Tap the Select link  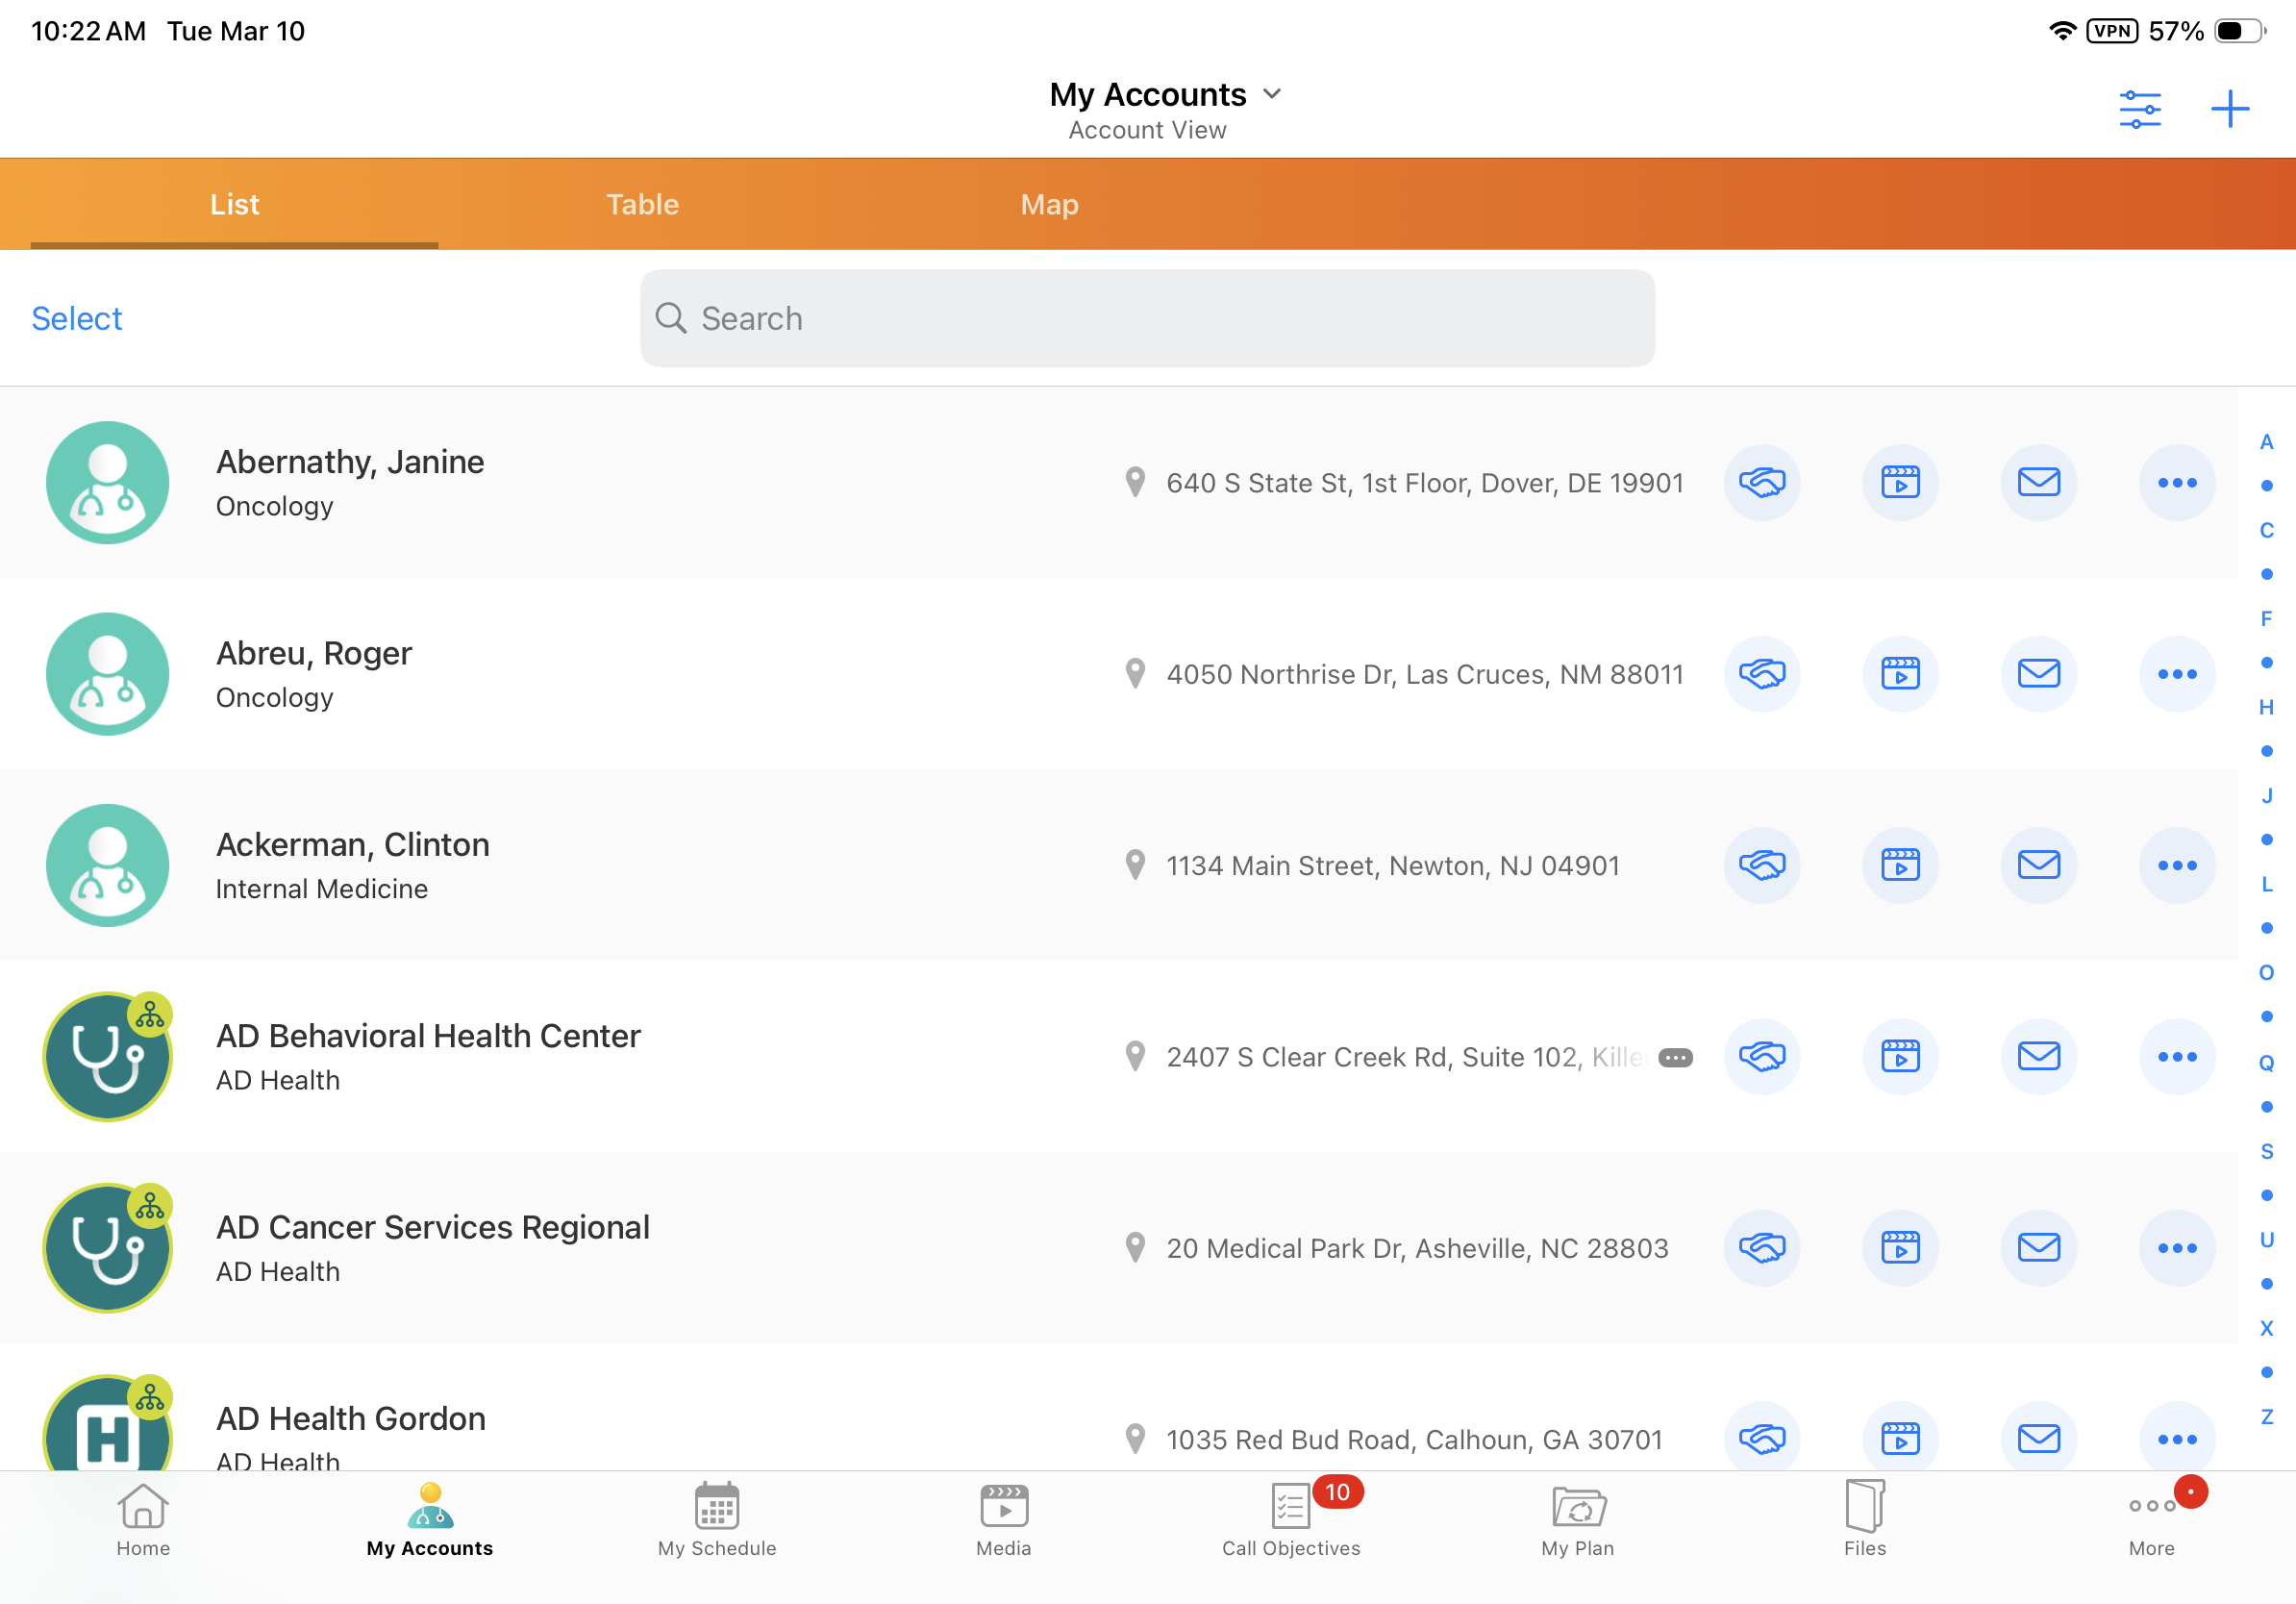tap(76, 319)
